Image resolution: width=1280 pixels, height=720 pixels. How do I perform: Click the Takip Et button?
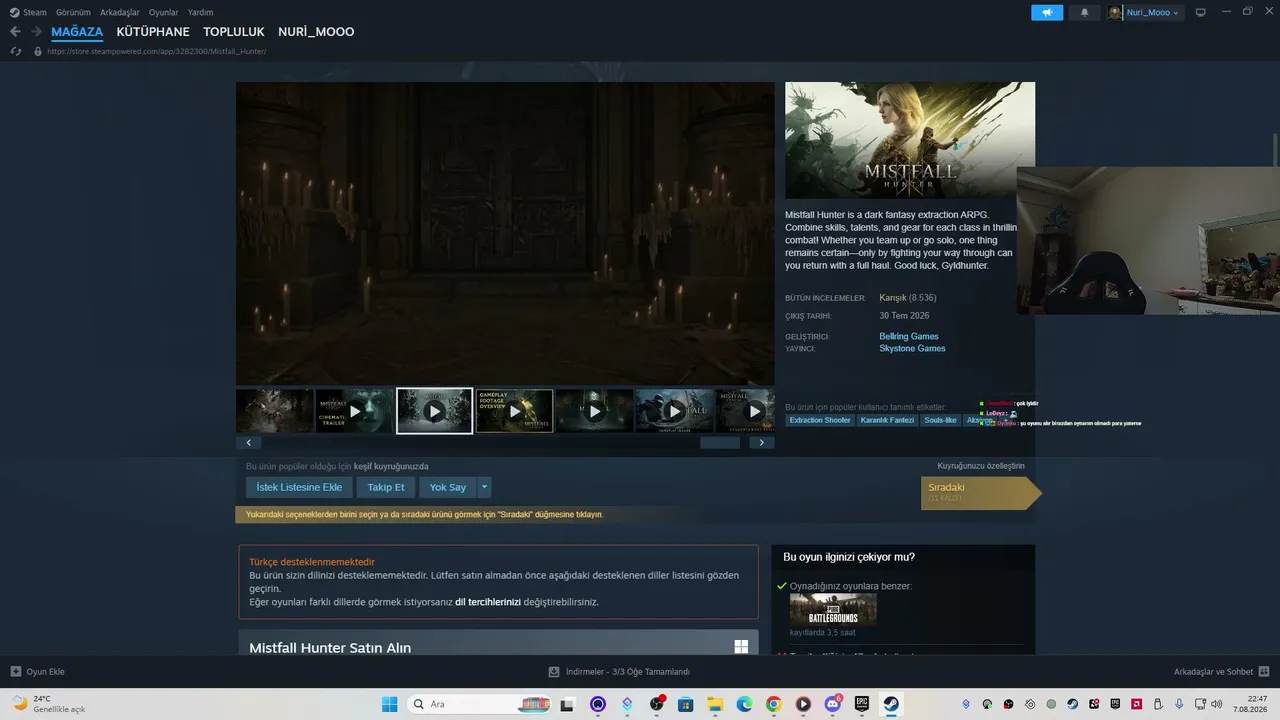[x=386, y=487]
